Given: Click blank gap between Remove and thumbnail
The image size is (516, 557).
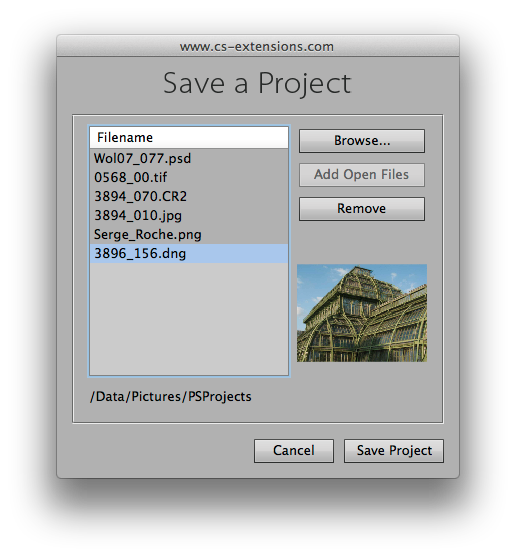Looking at the screenshot, I should coord(362,242).
